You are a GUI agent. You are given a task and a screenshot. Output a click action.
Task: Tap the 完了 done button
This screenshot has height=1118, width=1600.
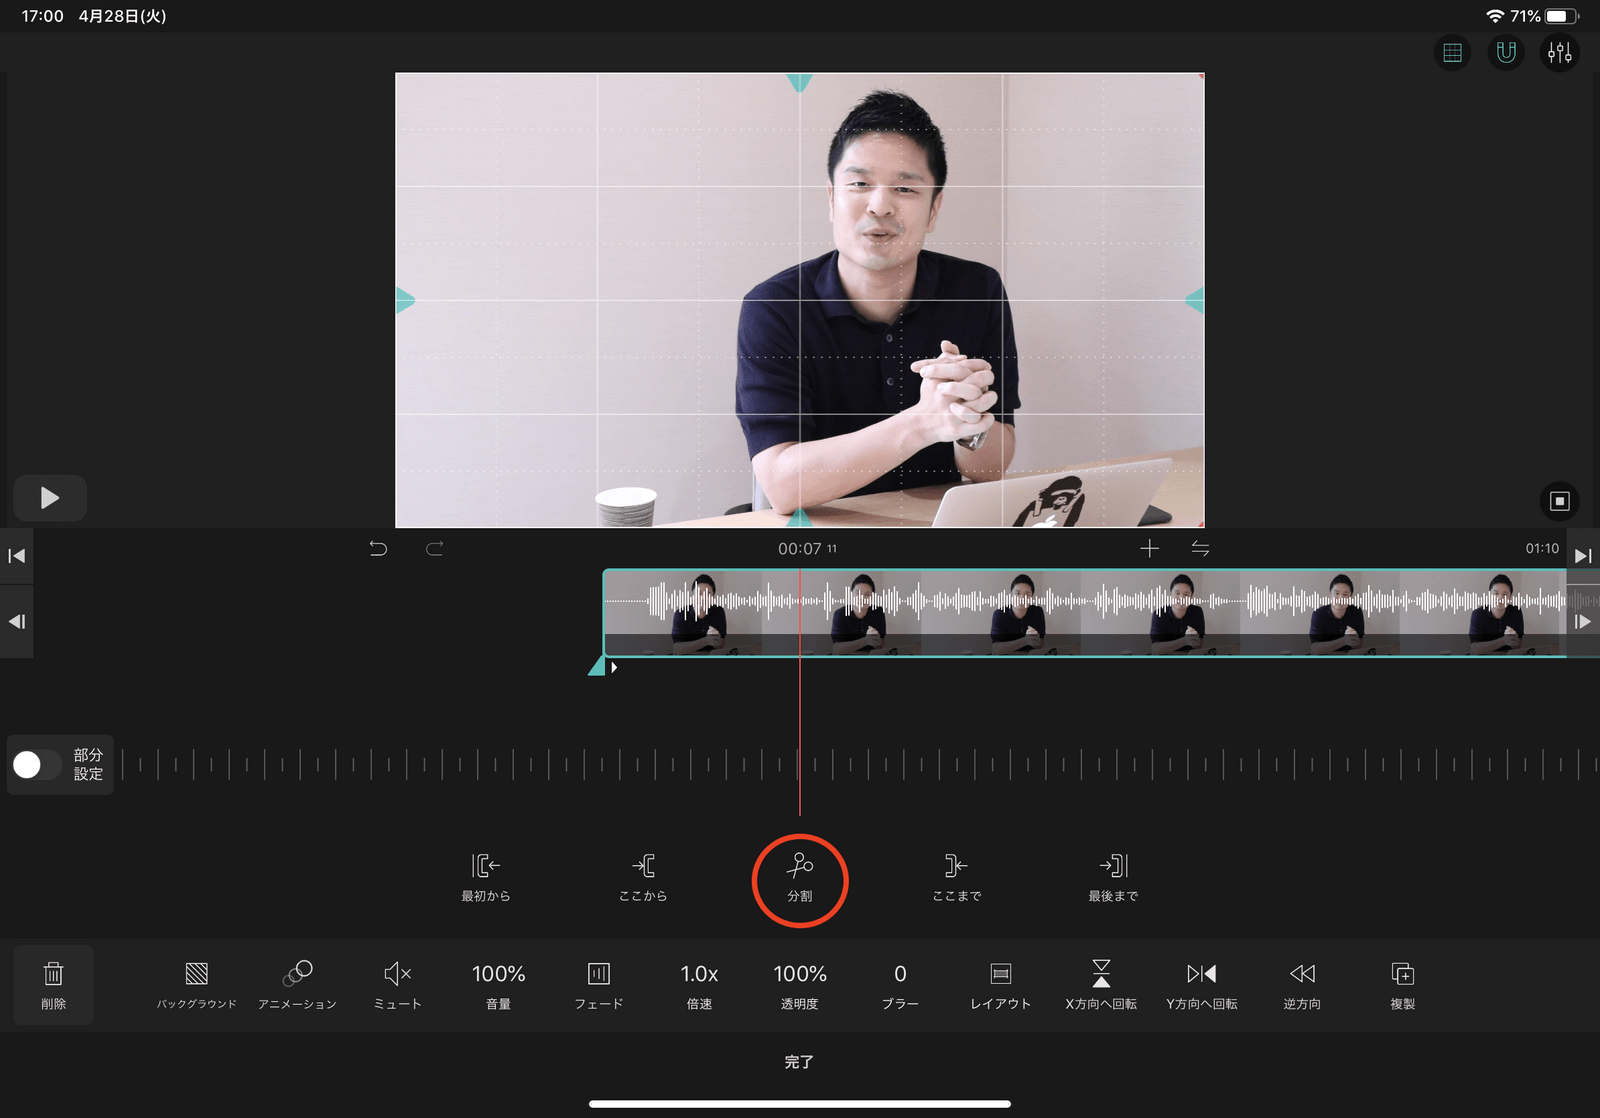(x=799, y=1062)
